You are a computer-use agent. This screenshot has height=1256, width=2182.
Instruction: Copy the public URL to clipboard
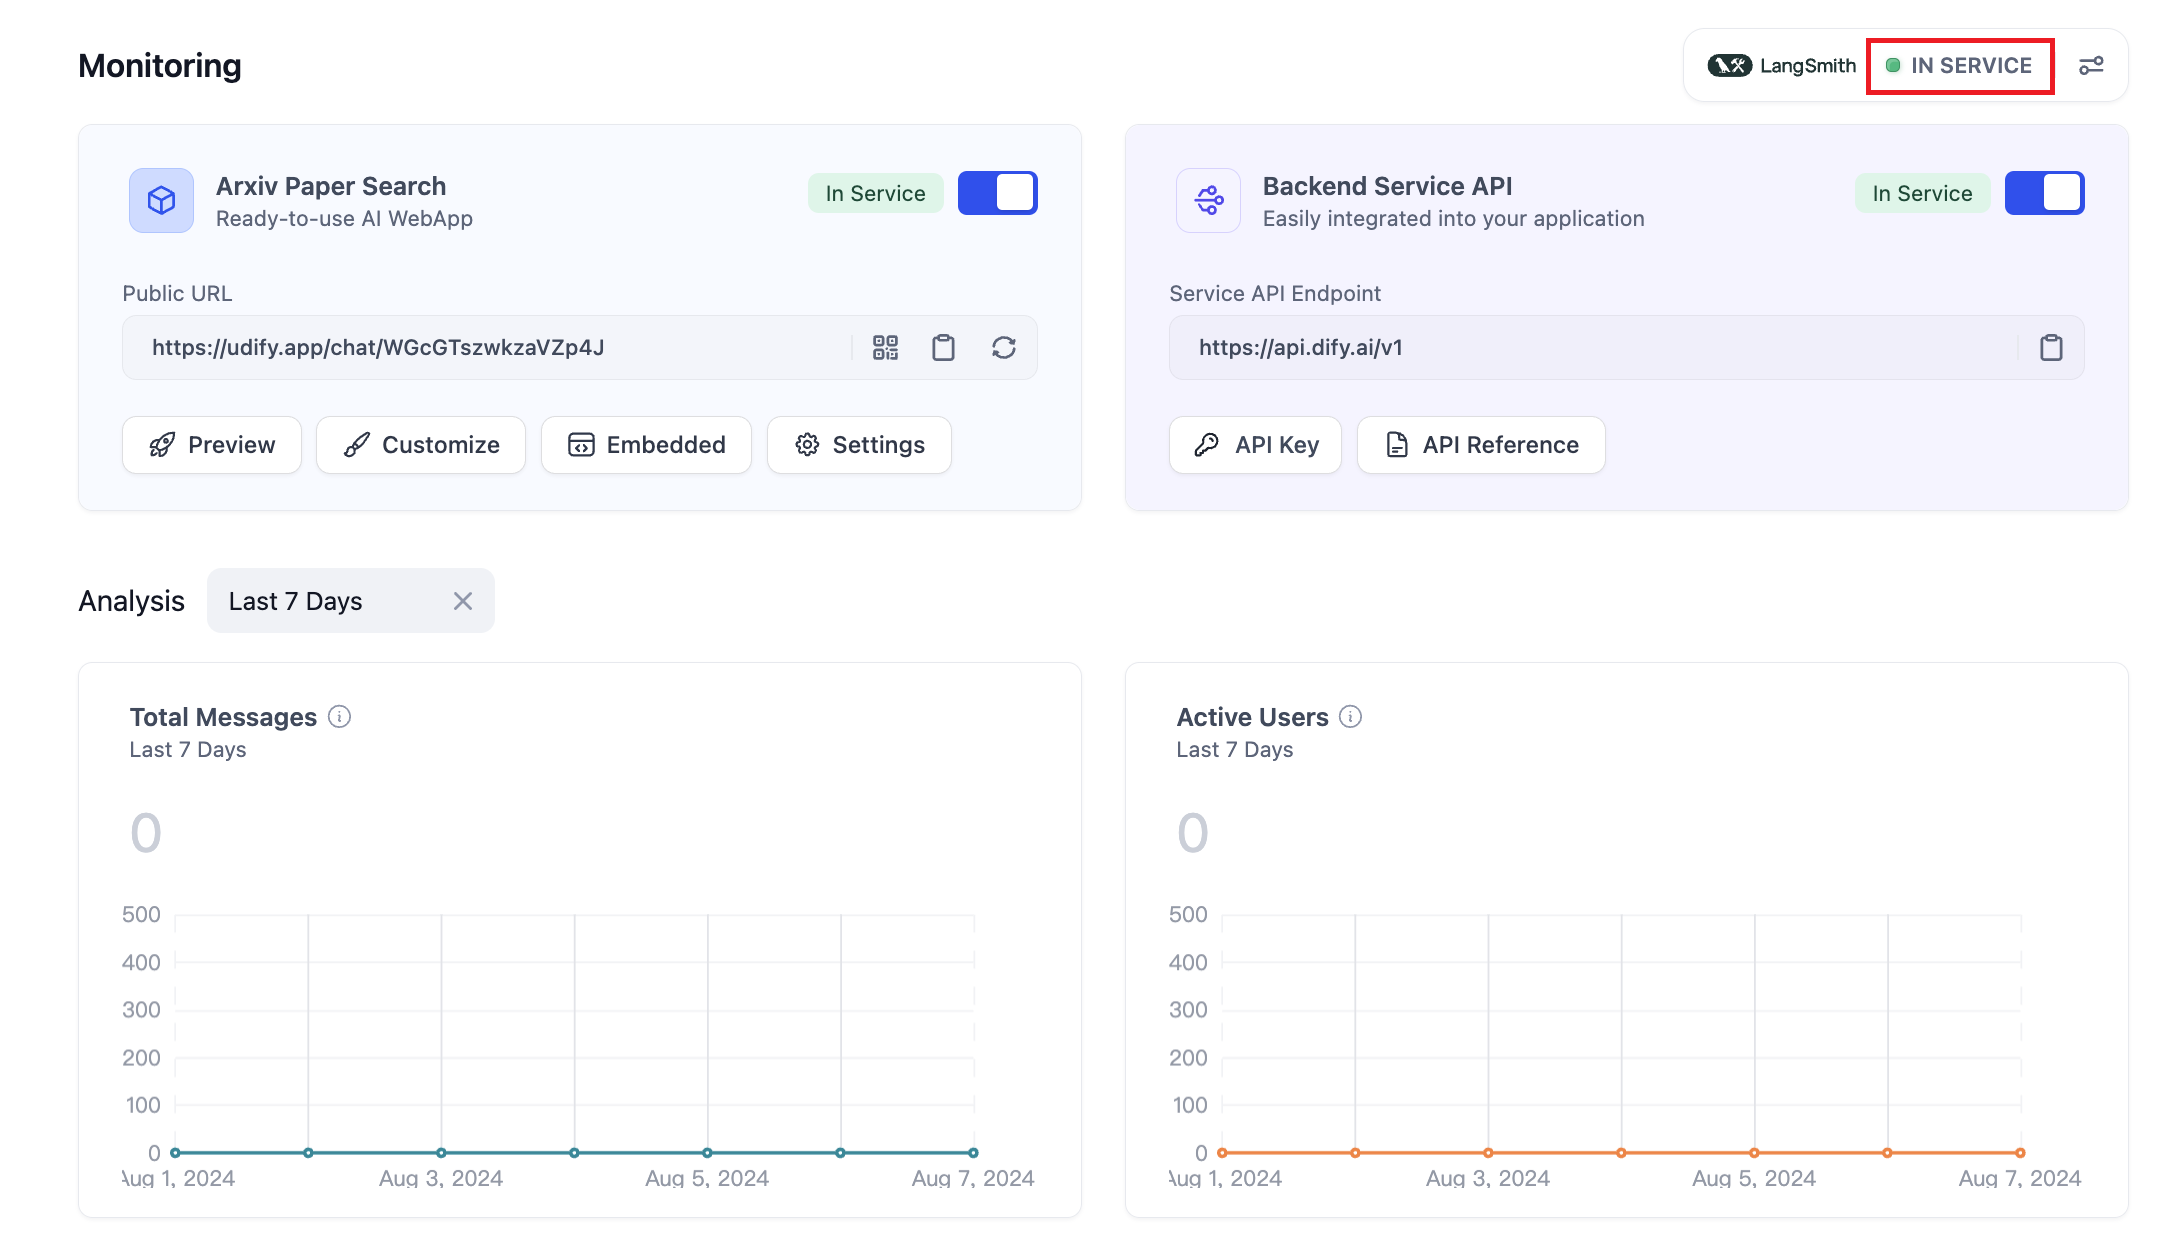[x=943, y=347]
